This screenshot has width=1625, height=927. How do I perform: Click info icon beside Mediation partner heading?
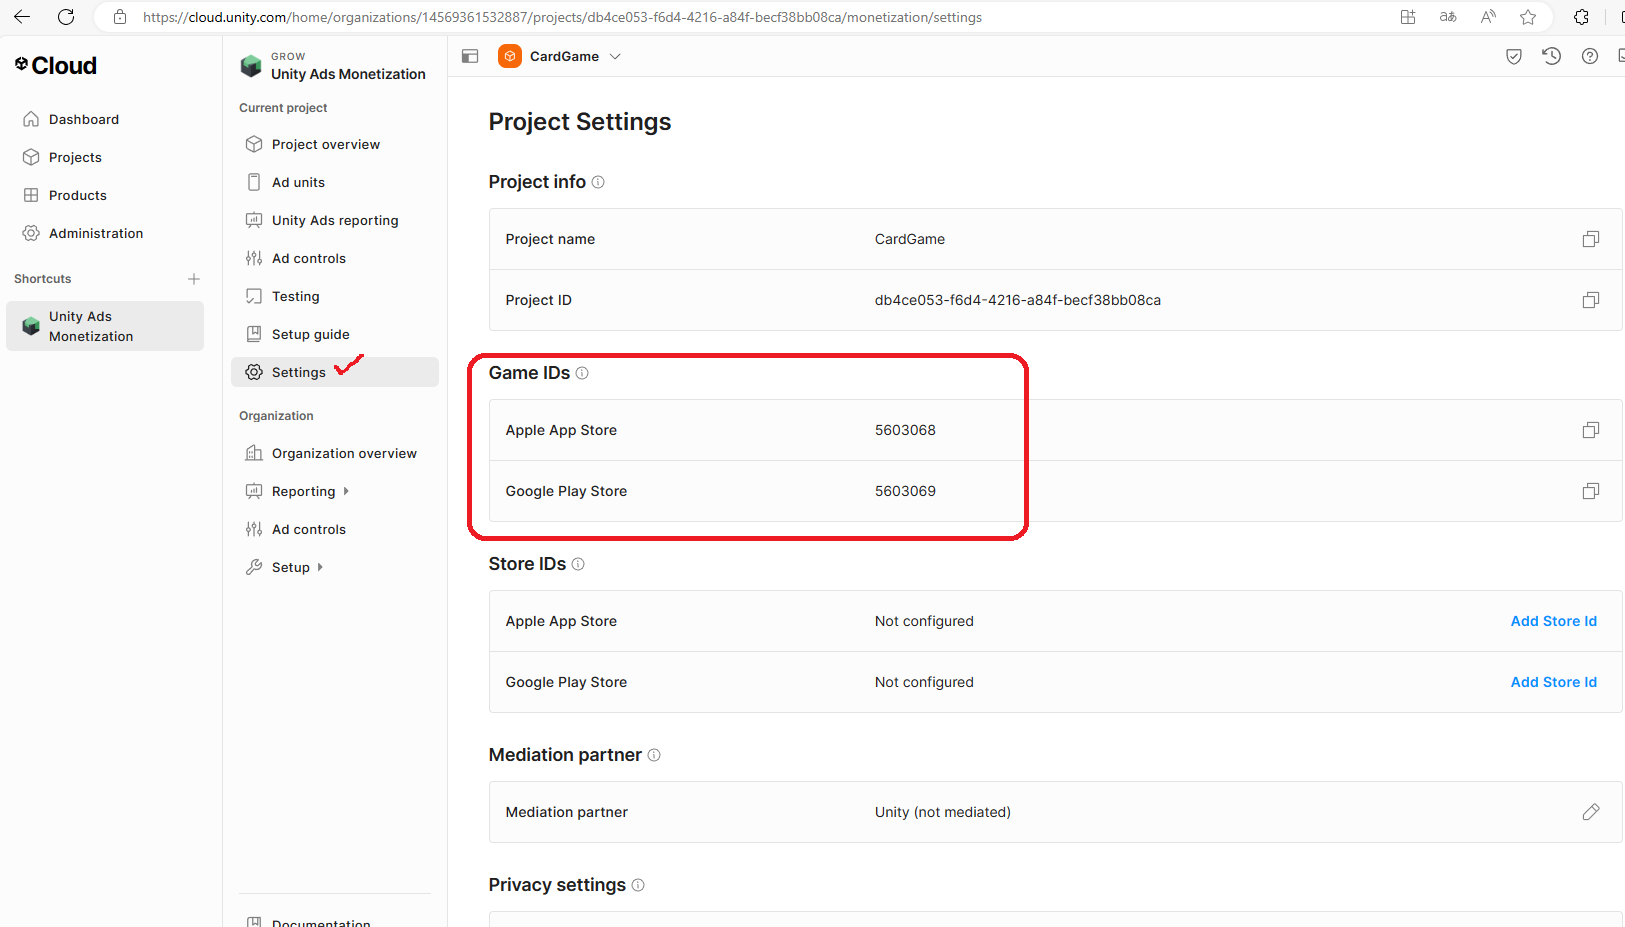[x=654, y=755]
